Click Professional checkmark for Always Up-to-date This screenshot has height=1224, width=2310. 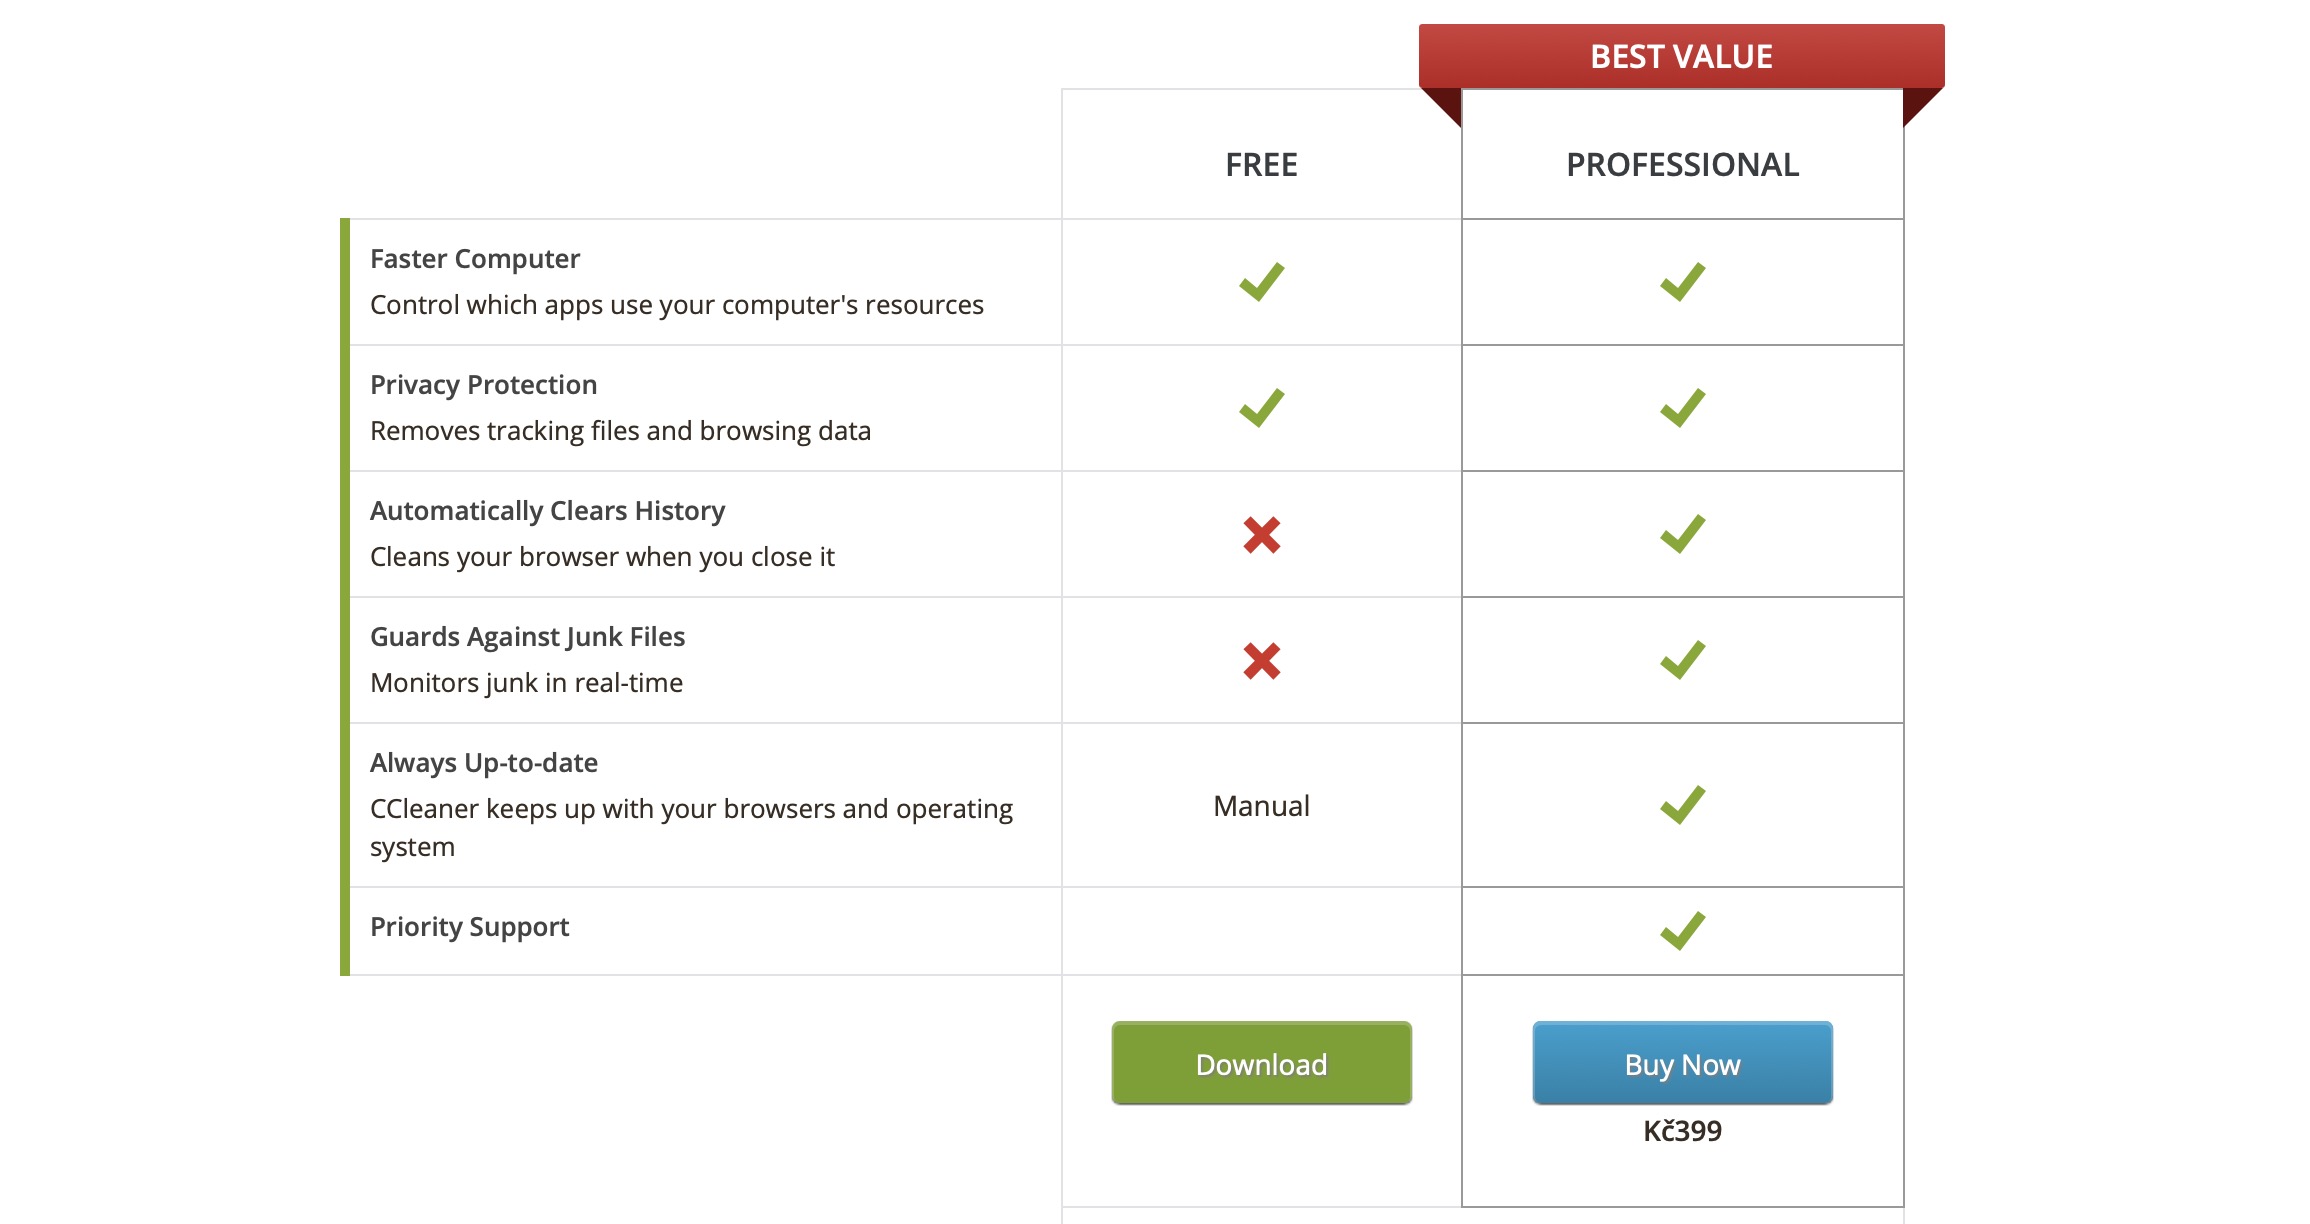tap(1682, 805)
